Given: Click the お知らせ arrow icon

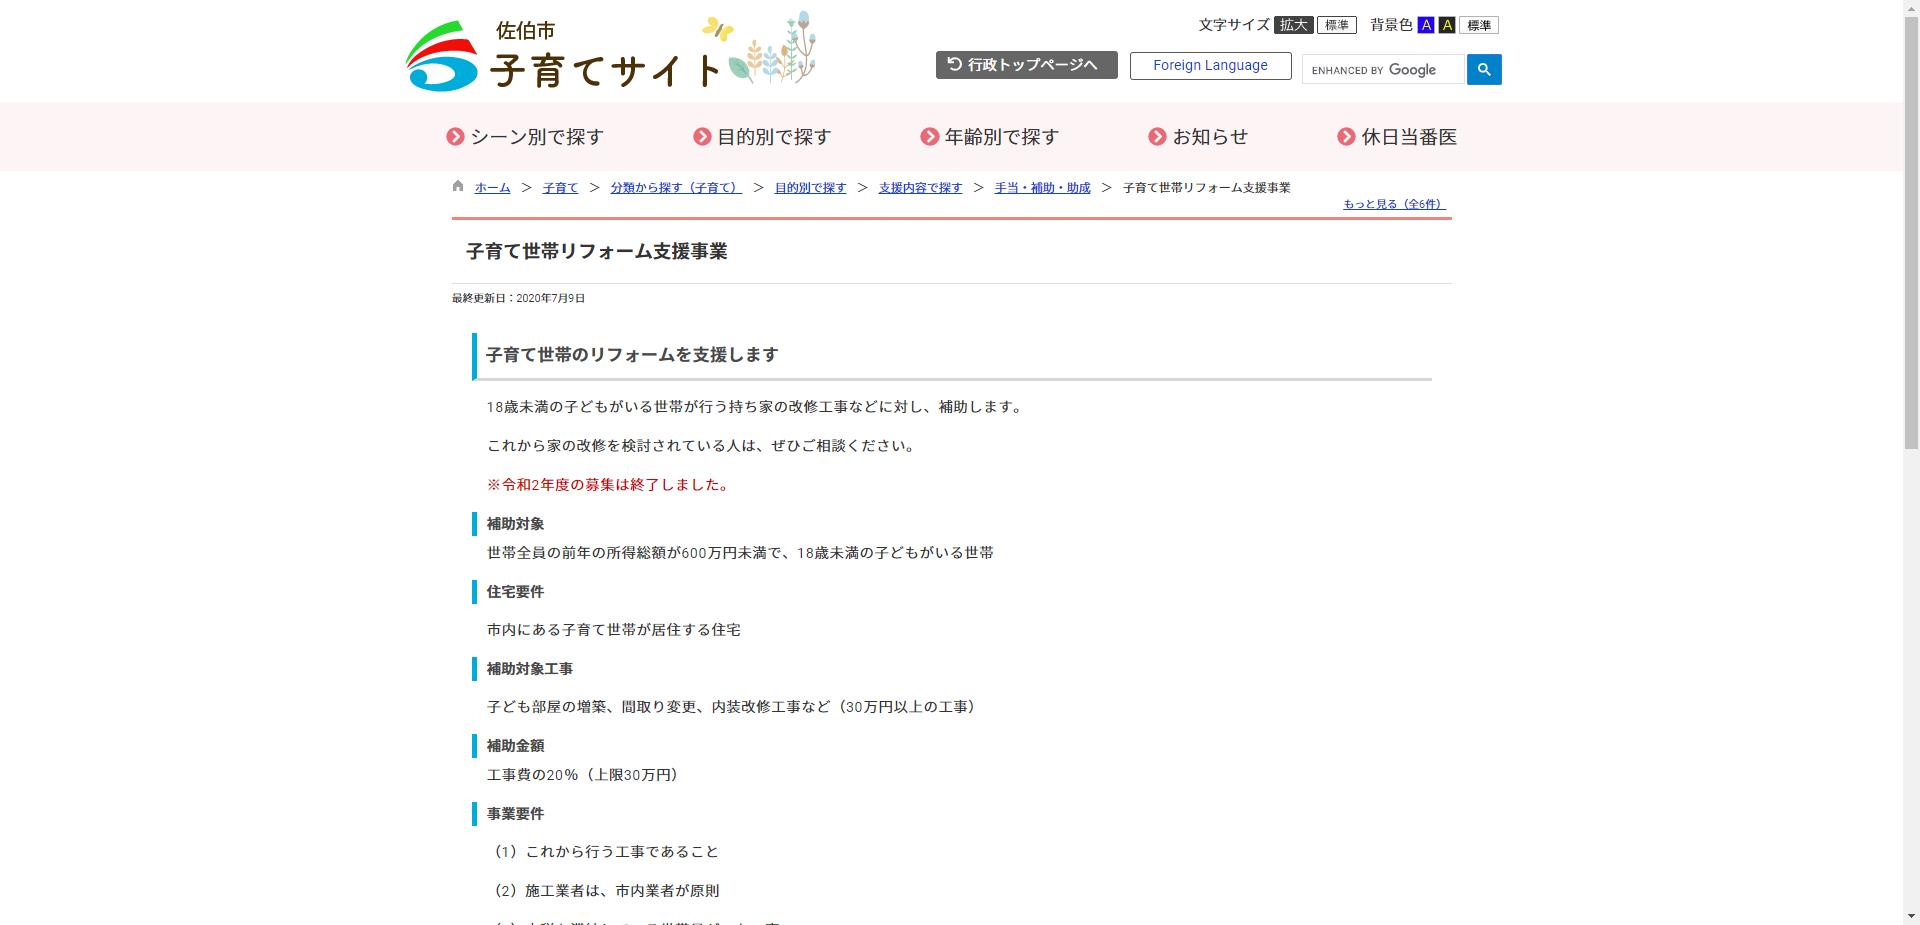Looking at the screenshot, I should 1159,136.
